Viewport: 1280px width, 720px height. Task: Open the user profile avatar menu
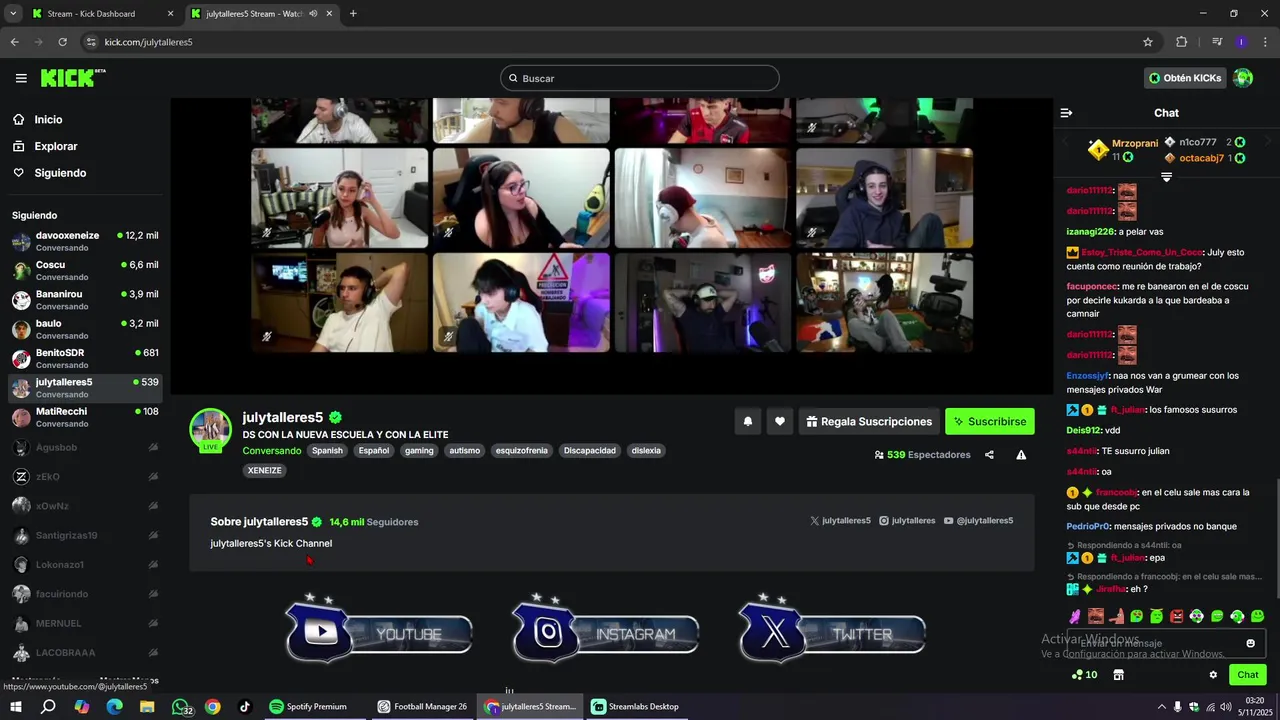pyautogui.click(x=1243, y=78)
